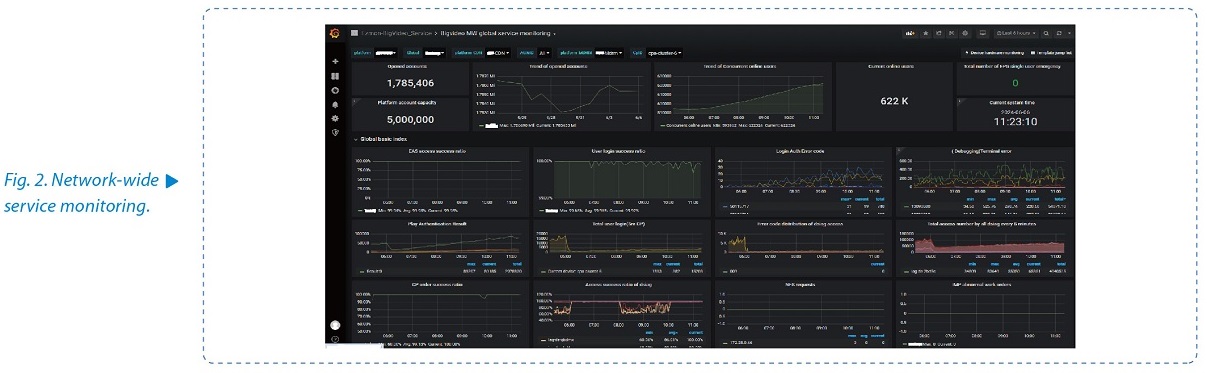Screen dimensions: 1207x373
Task: Click the Platform account capacity panel title
Action: coord(407,102)
